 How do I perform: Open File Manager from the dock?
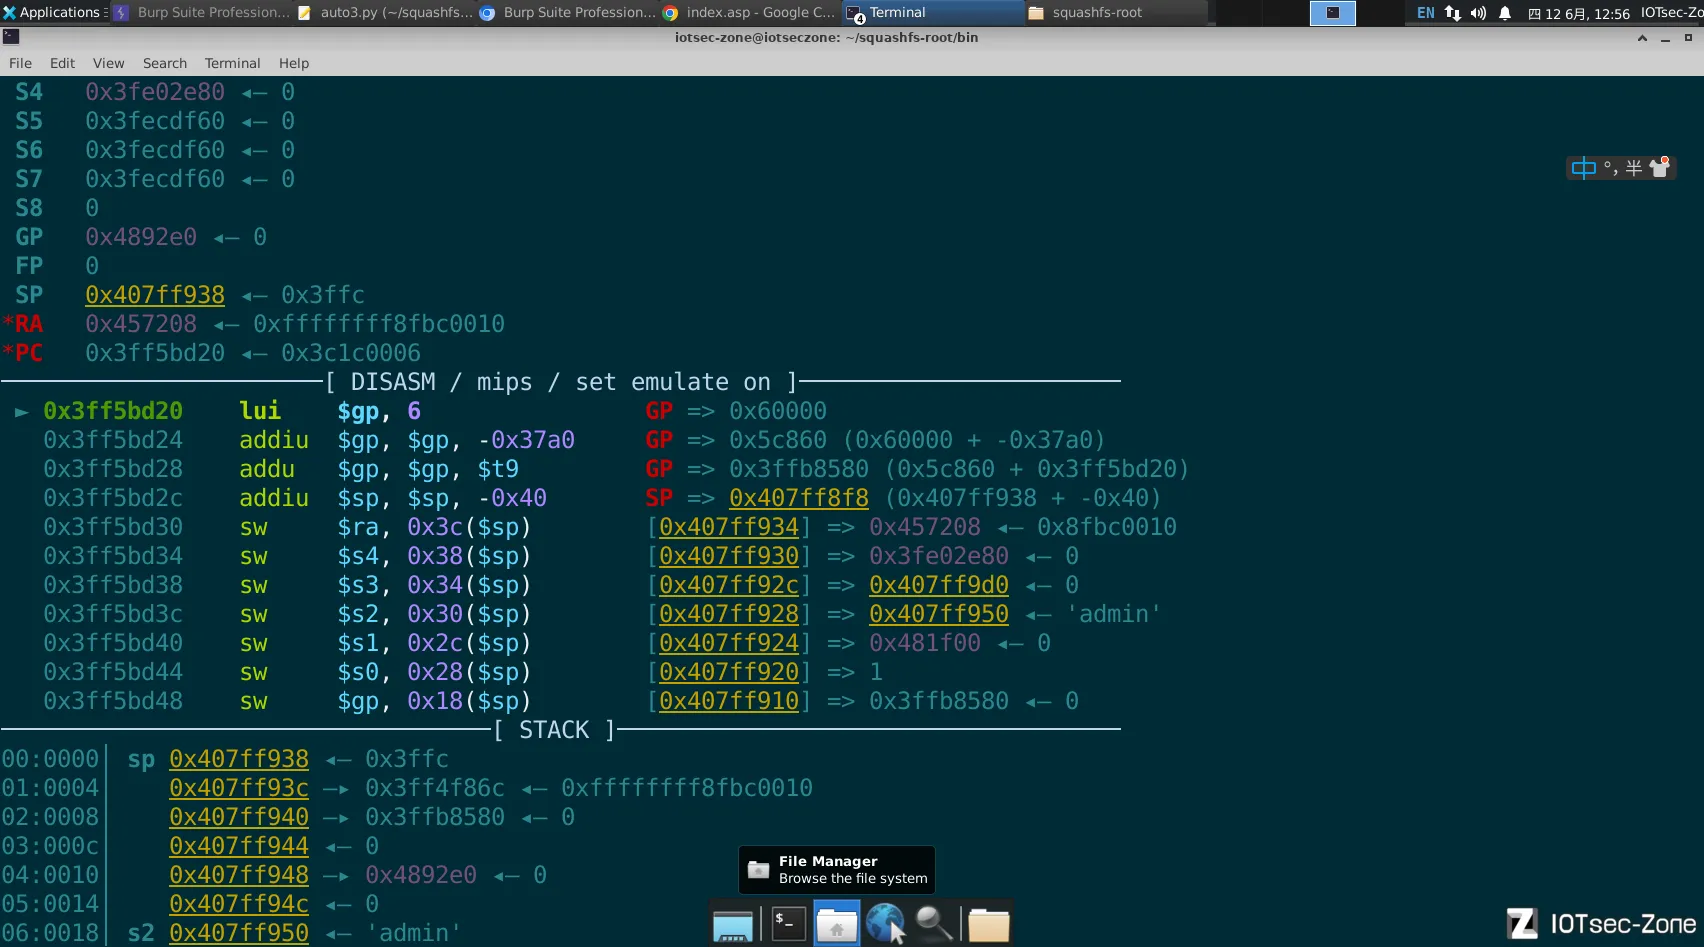[836, 923]
